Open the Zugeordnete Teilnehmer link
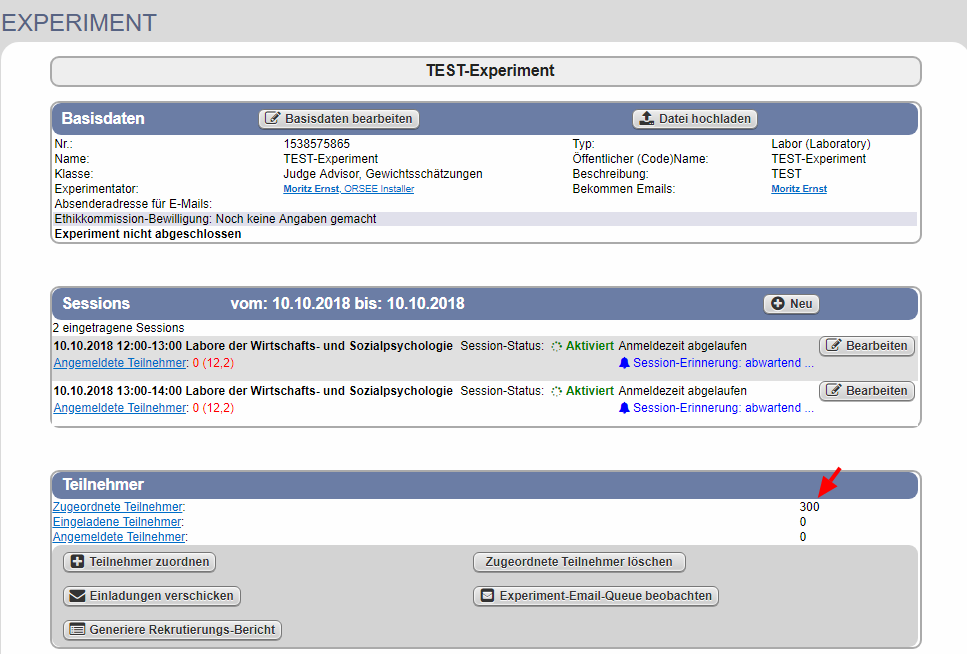This screenshot has width=967, height=654. click(118, 507)
